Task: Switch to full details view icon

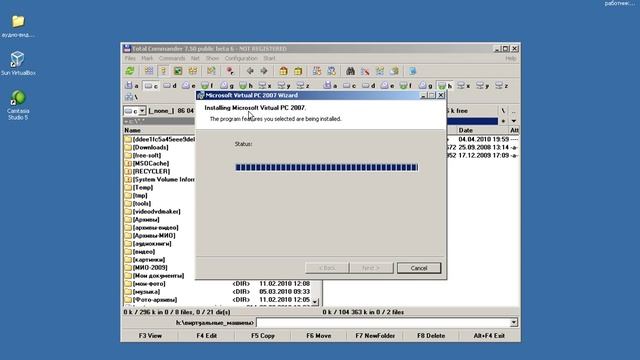Action: (163, 71)
